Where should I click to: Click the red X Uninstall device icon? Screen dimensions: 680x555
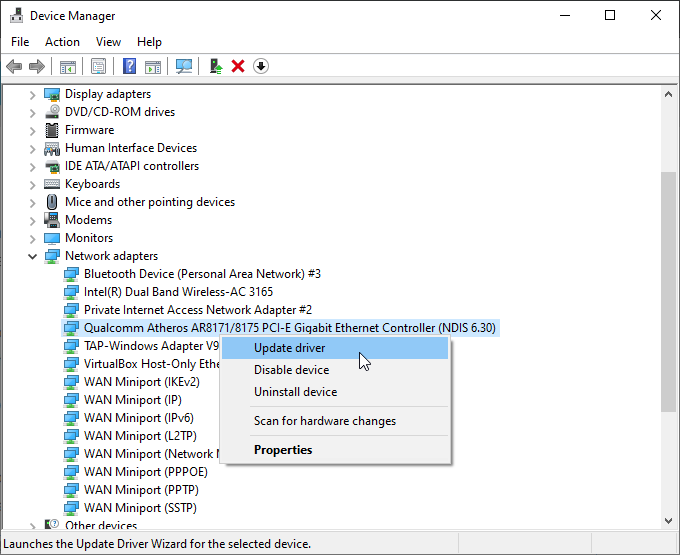pos(238,66)
